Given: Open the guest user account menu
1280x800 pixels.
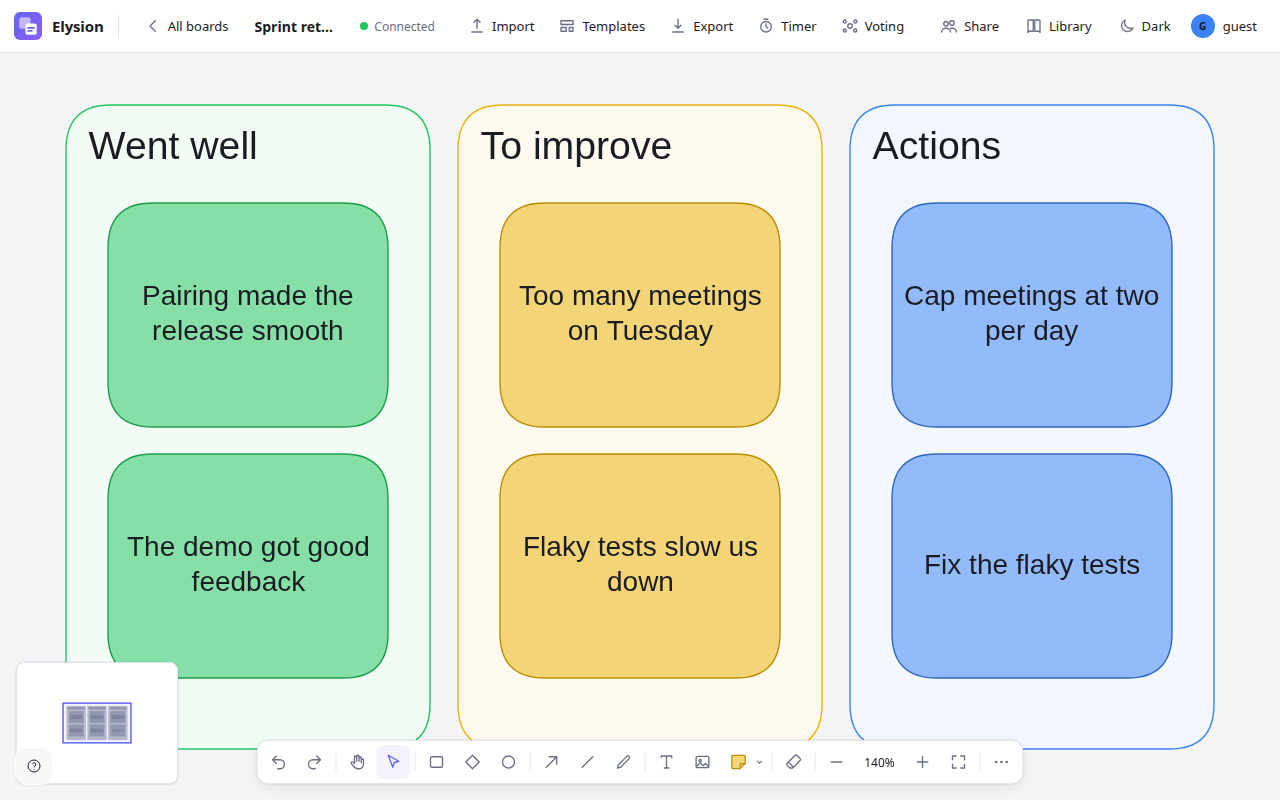Looking at the screenshot, I should pyautogui.click(x=1224, y=26).
